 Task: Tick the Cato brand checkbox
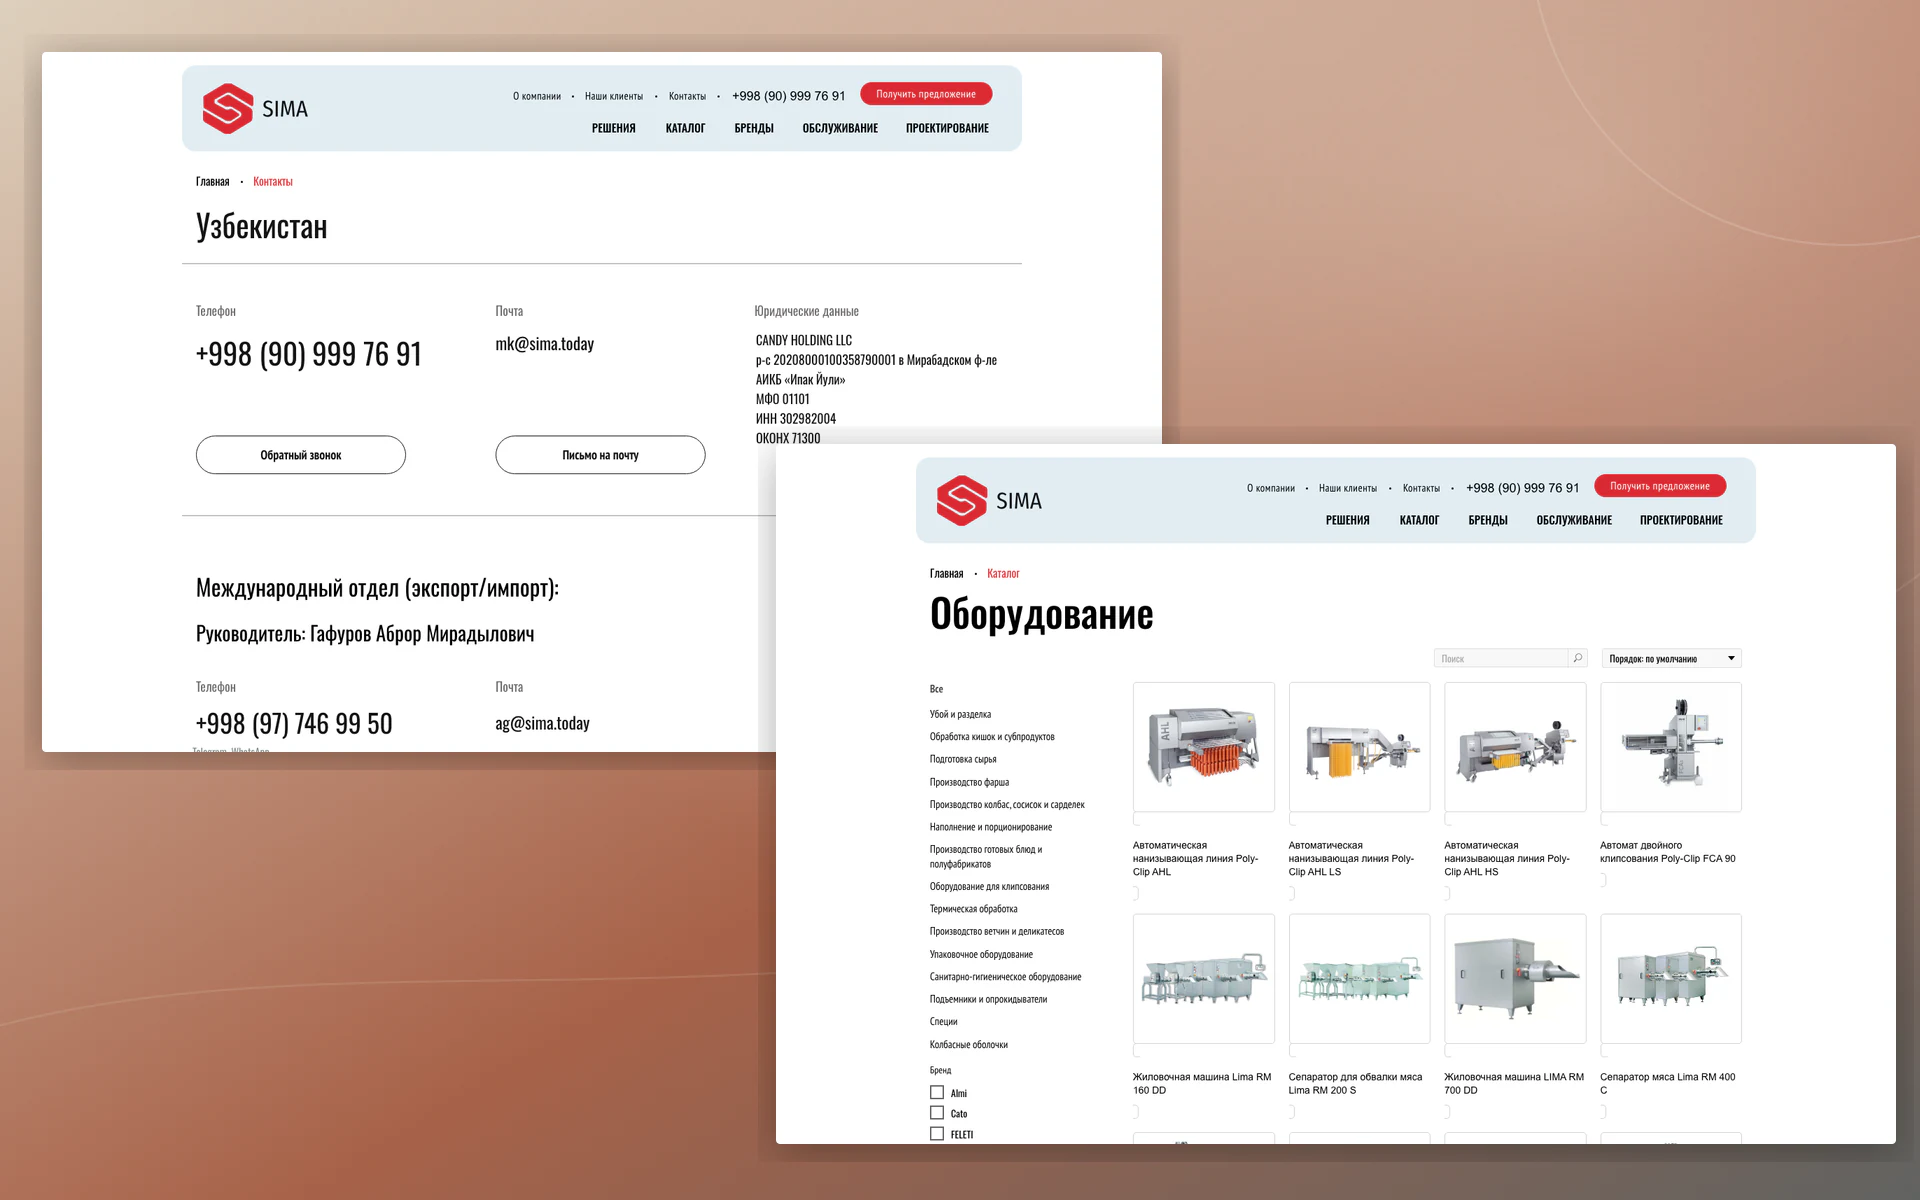pos(937,1113)
